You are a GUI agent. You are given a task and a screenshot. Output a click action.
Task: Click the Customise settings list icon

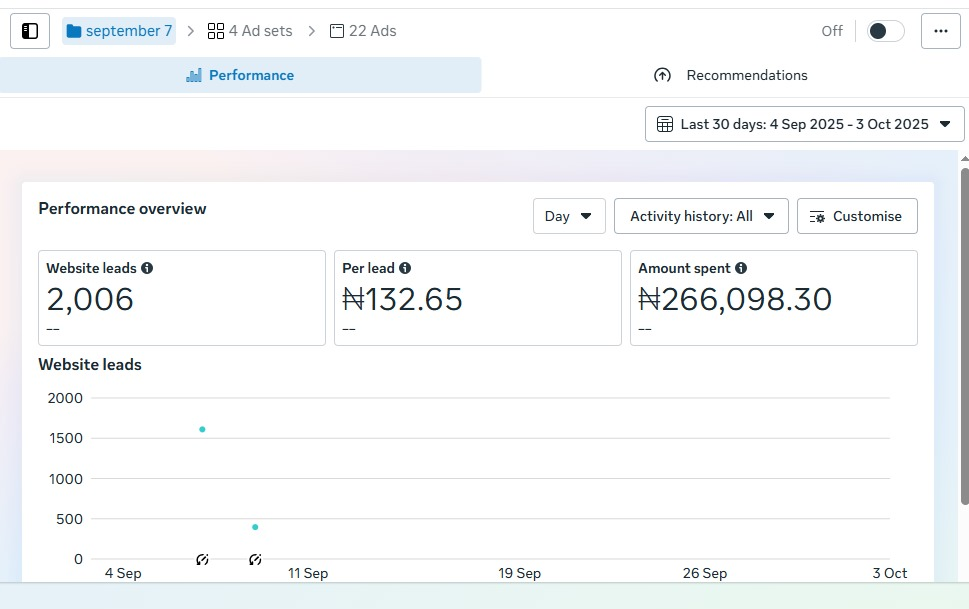(817, 217)
